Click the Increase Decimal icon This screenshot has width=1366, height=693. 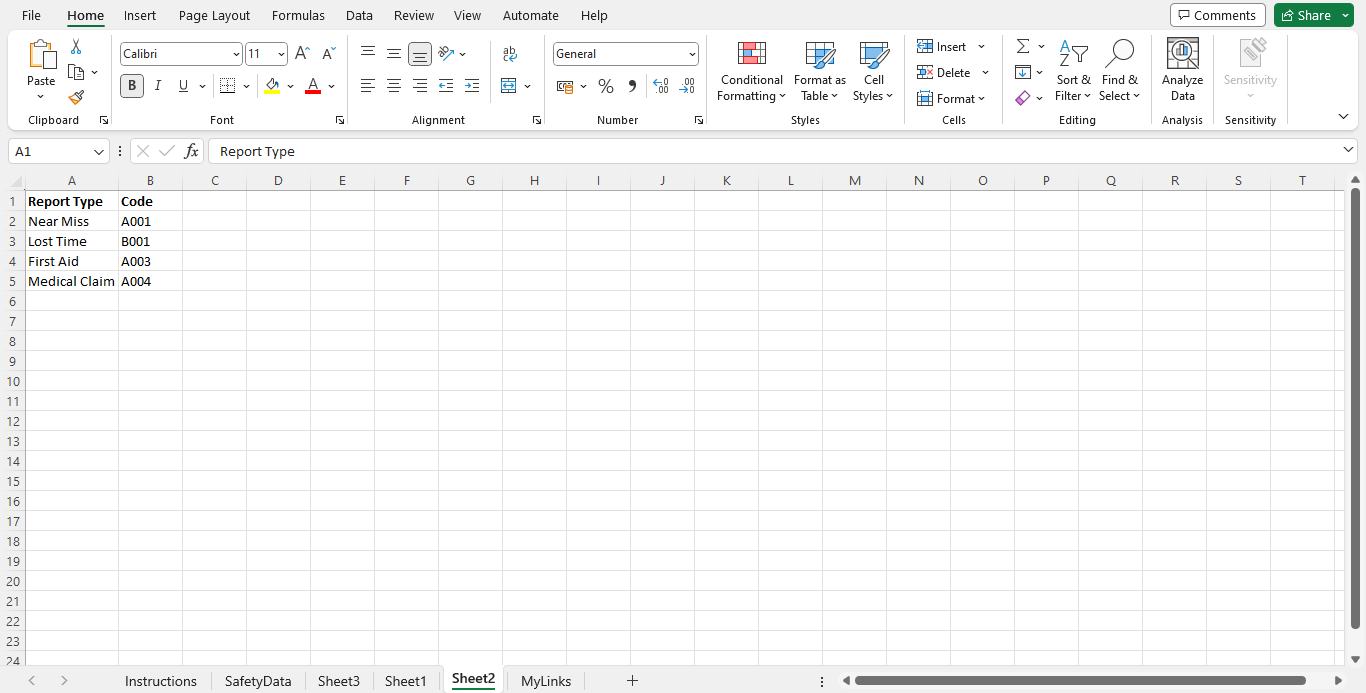661,86
